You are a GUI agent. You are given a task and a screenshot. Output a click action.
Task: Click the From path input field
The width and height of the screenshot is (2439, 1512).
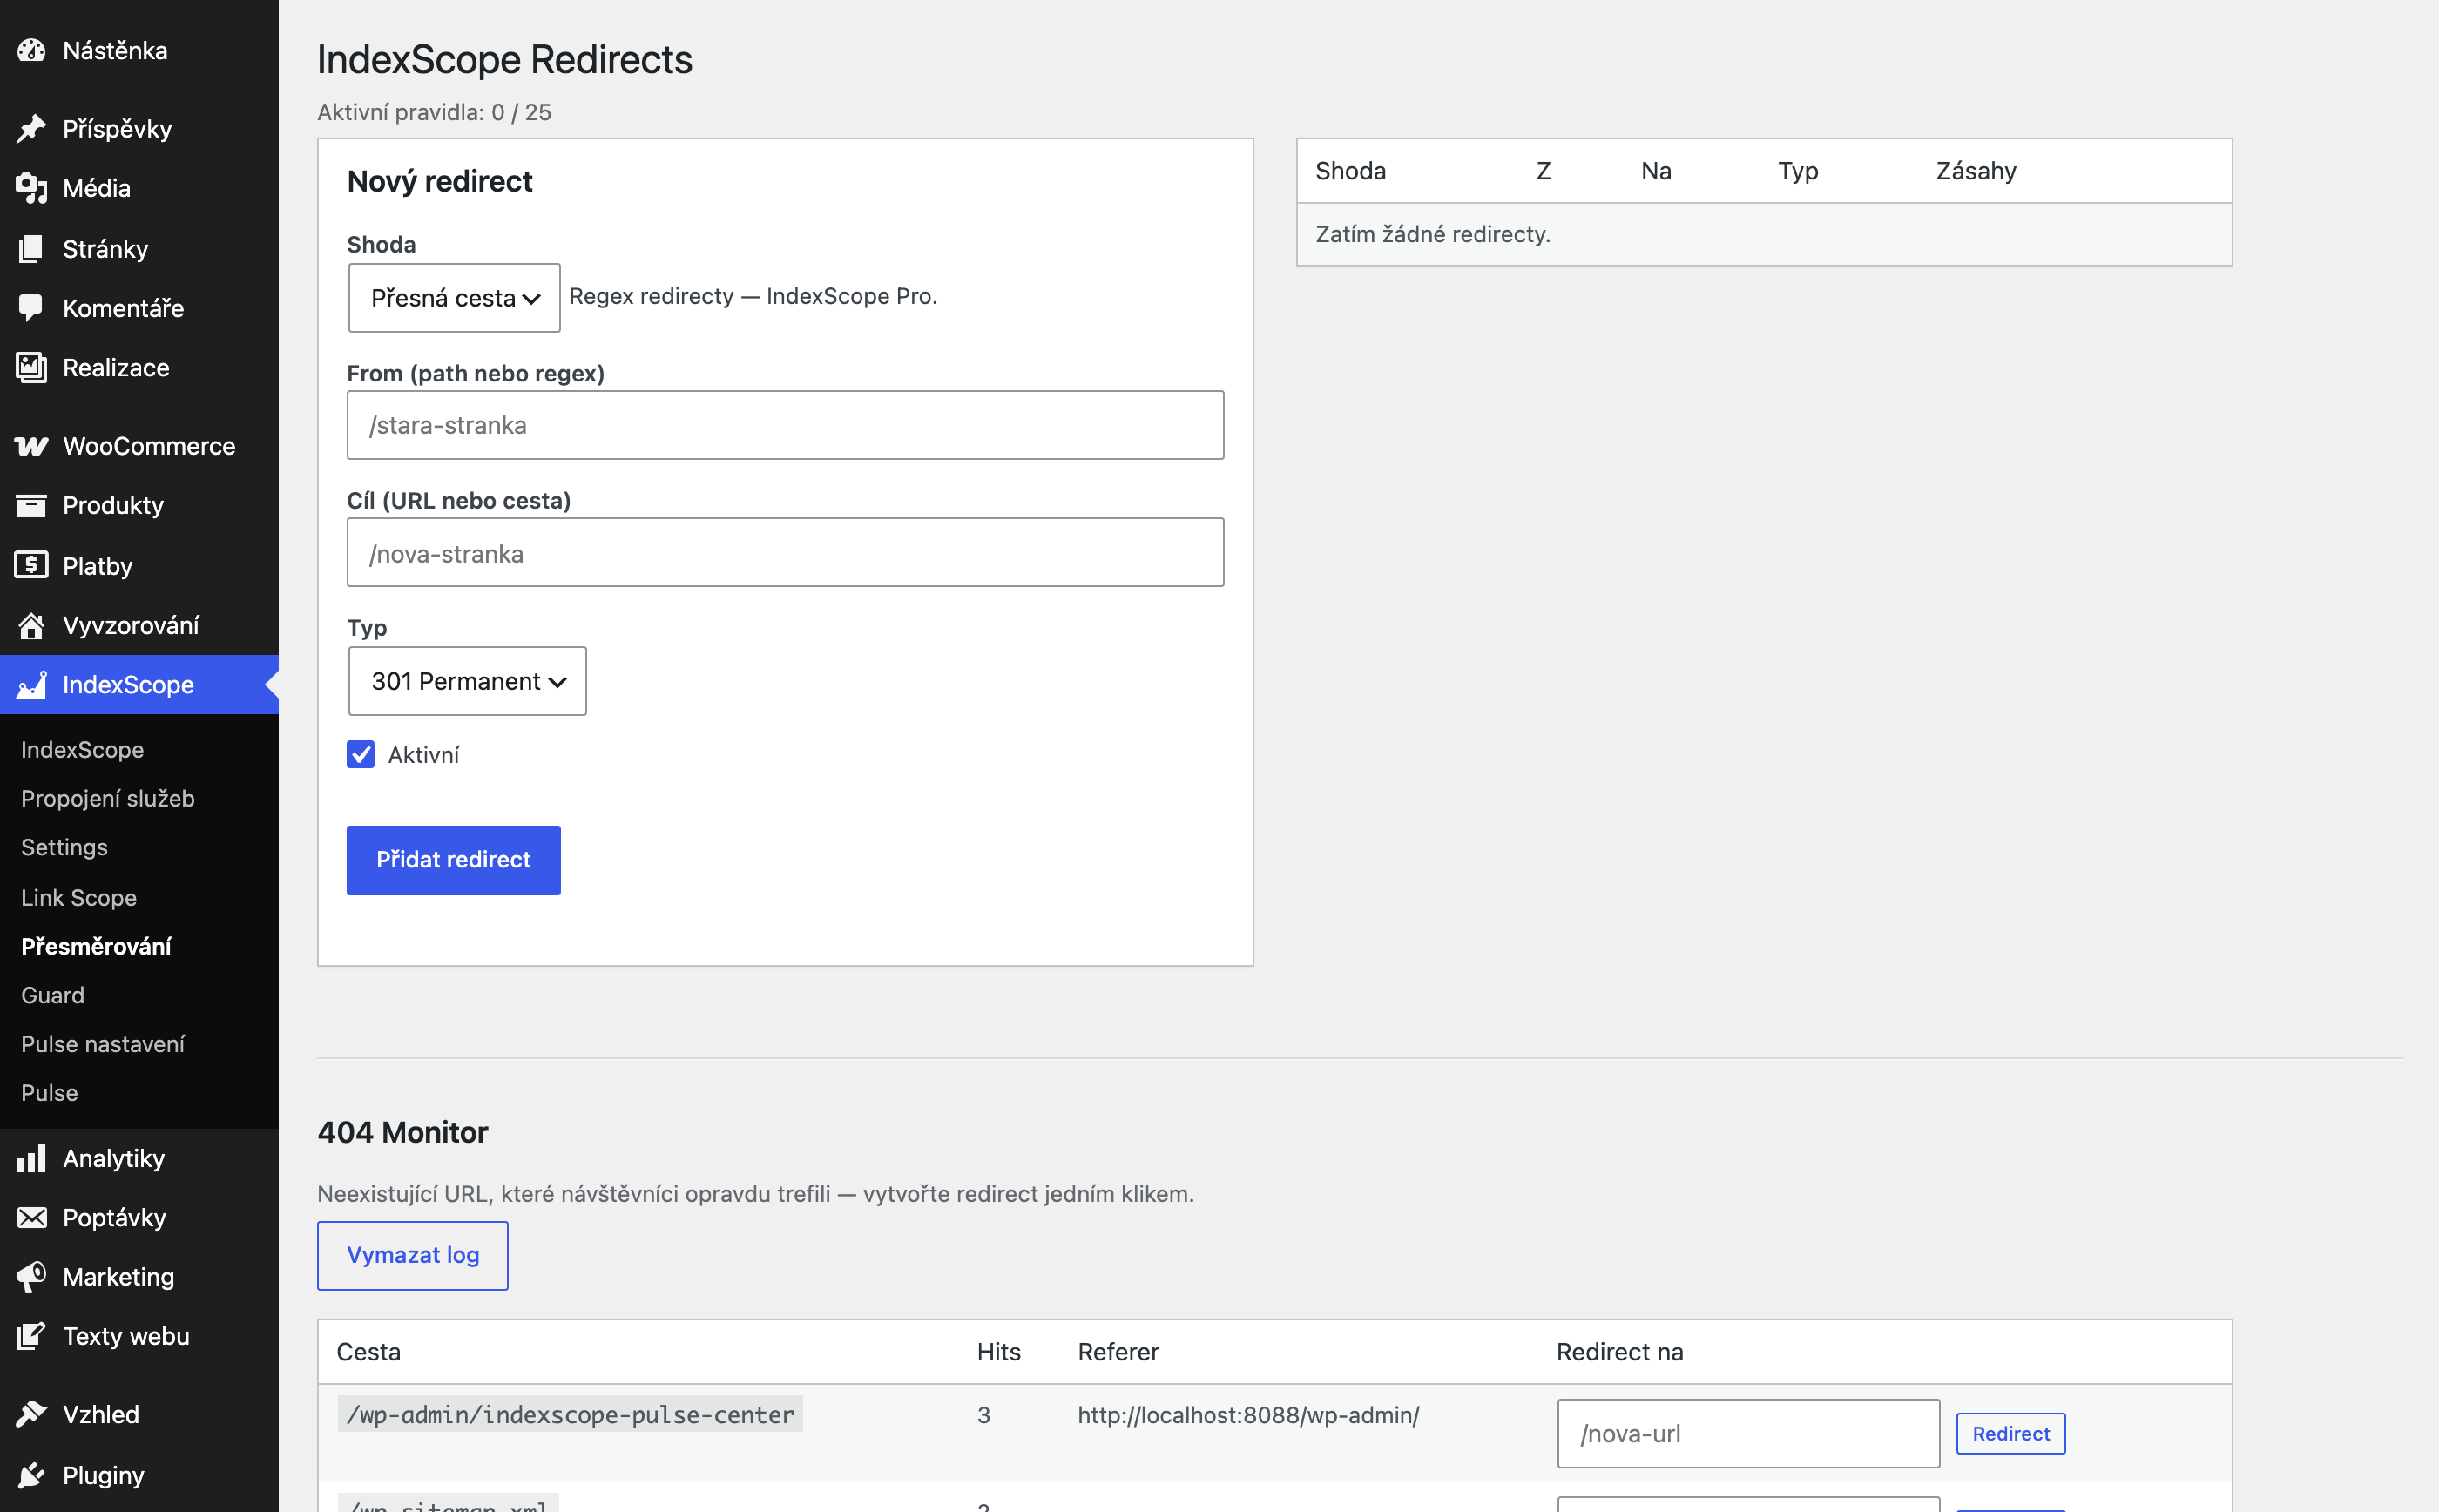coord(785,425)
